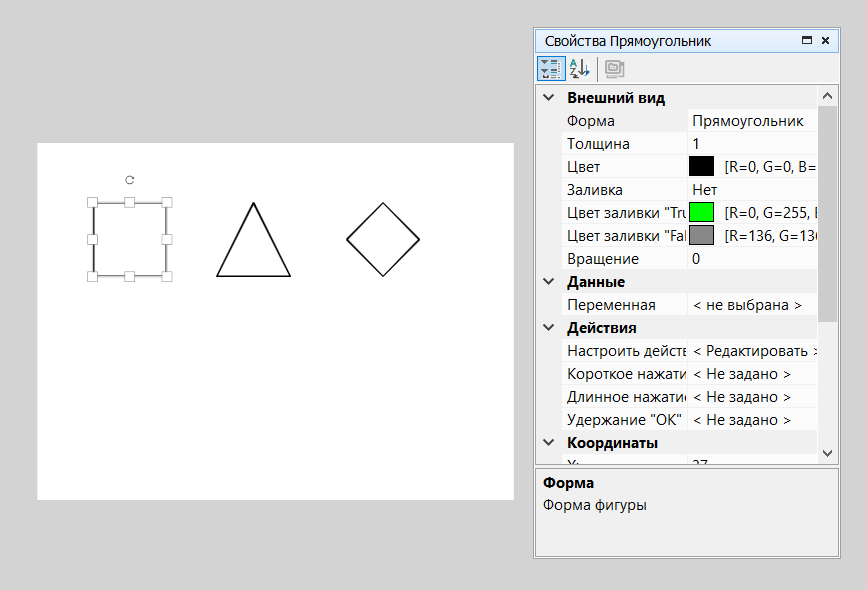Screen dimensions: 867x590
Task: Collapse the Действия property group
Action: (548, 328)
